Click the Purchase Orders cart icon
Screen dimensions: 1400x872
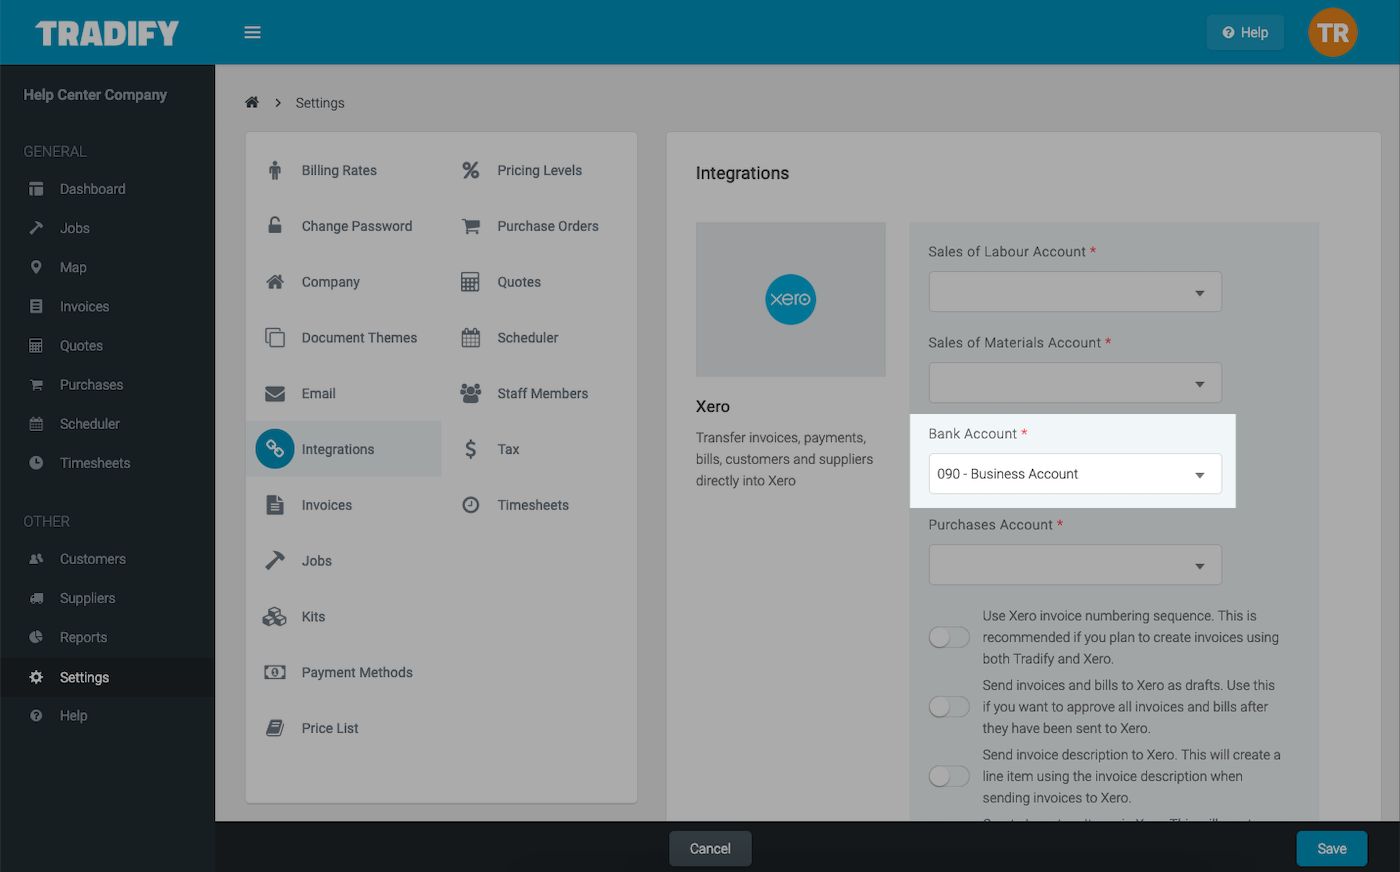click(471, 226)
